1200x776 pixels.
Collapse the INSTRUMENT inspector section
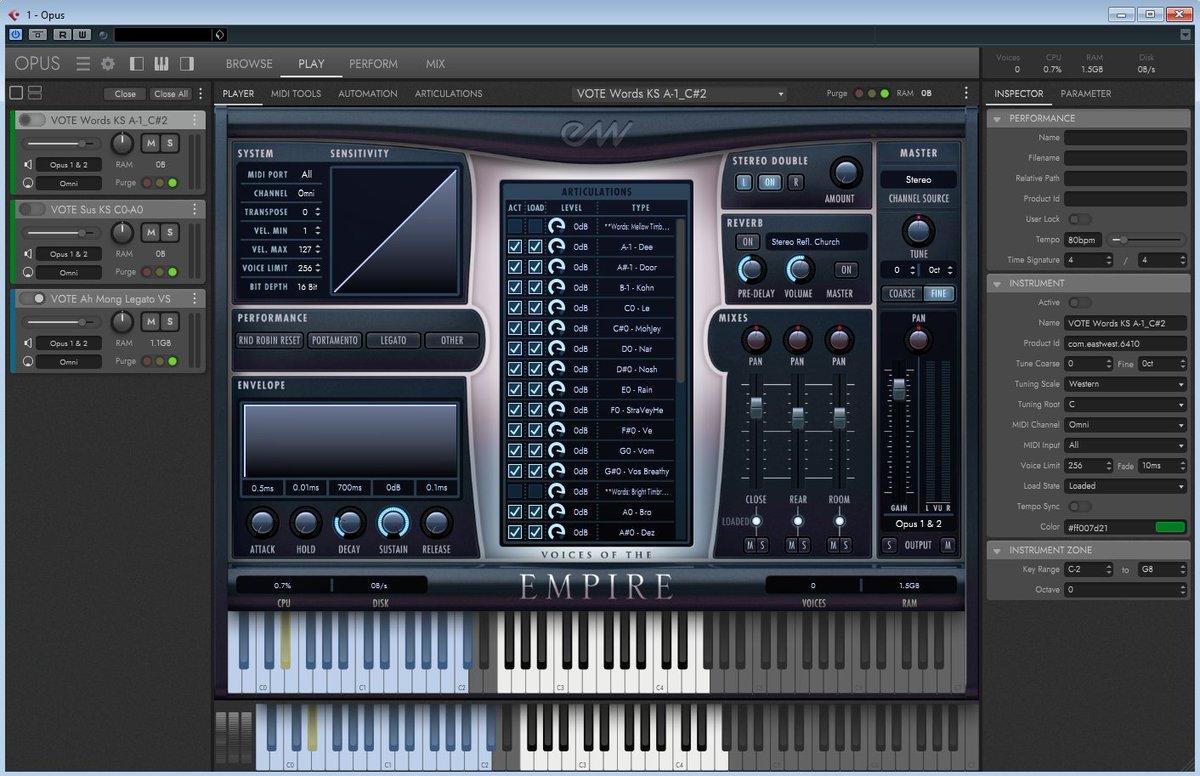coord(997,283)
